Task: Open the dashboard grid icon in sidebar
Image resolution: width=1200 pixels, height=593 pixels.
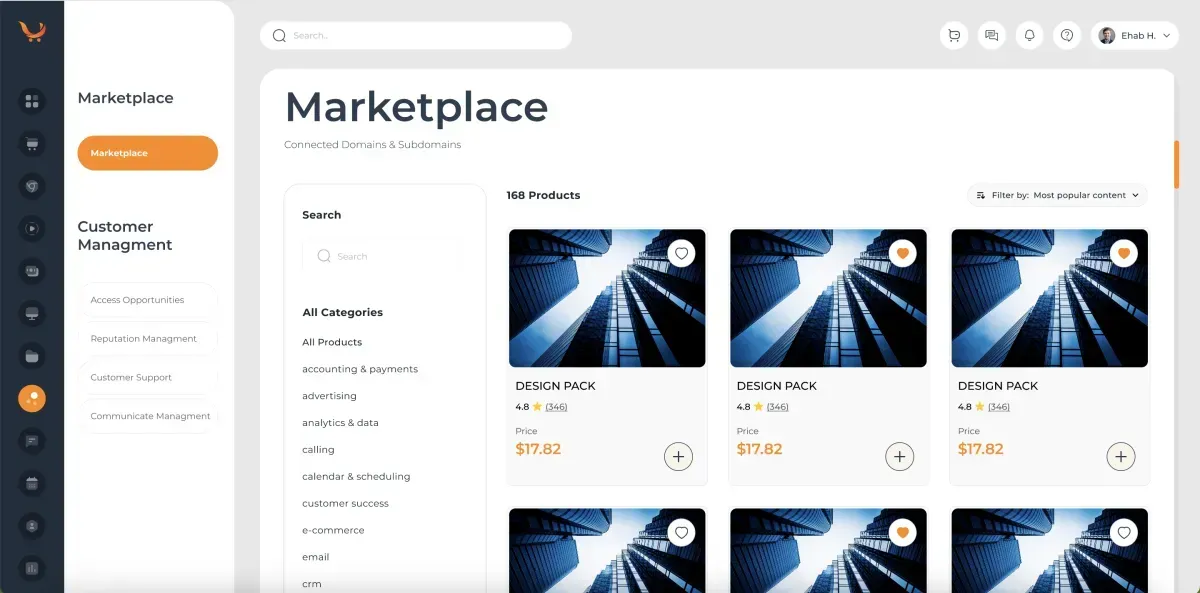Action: [32, 101]
